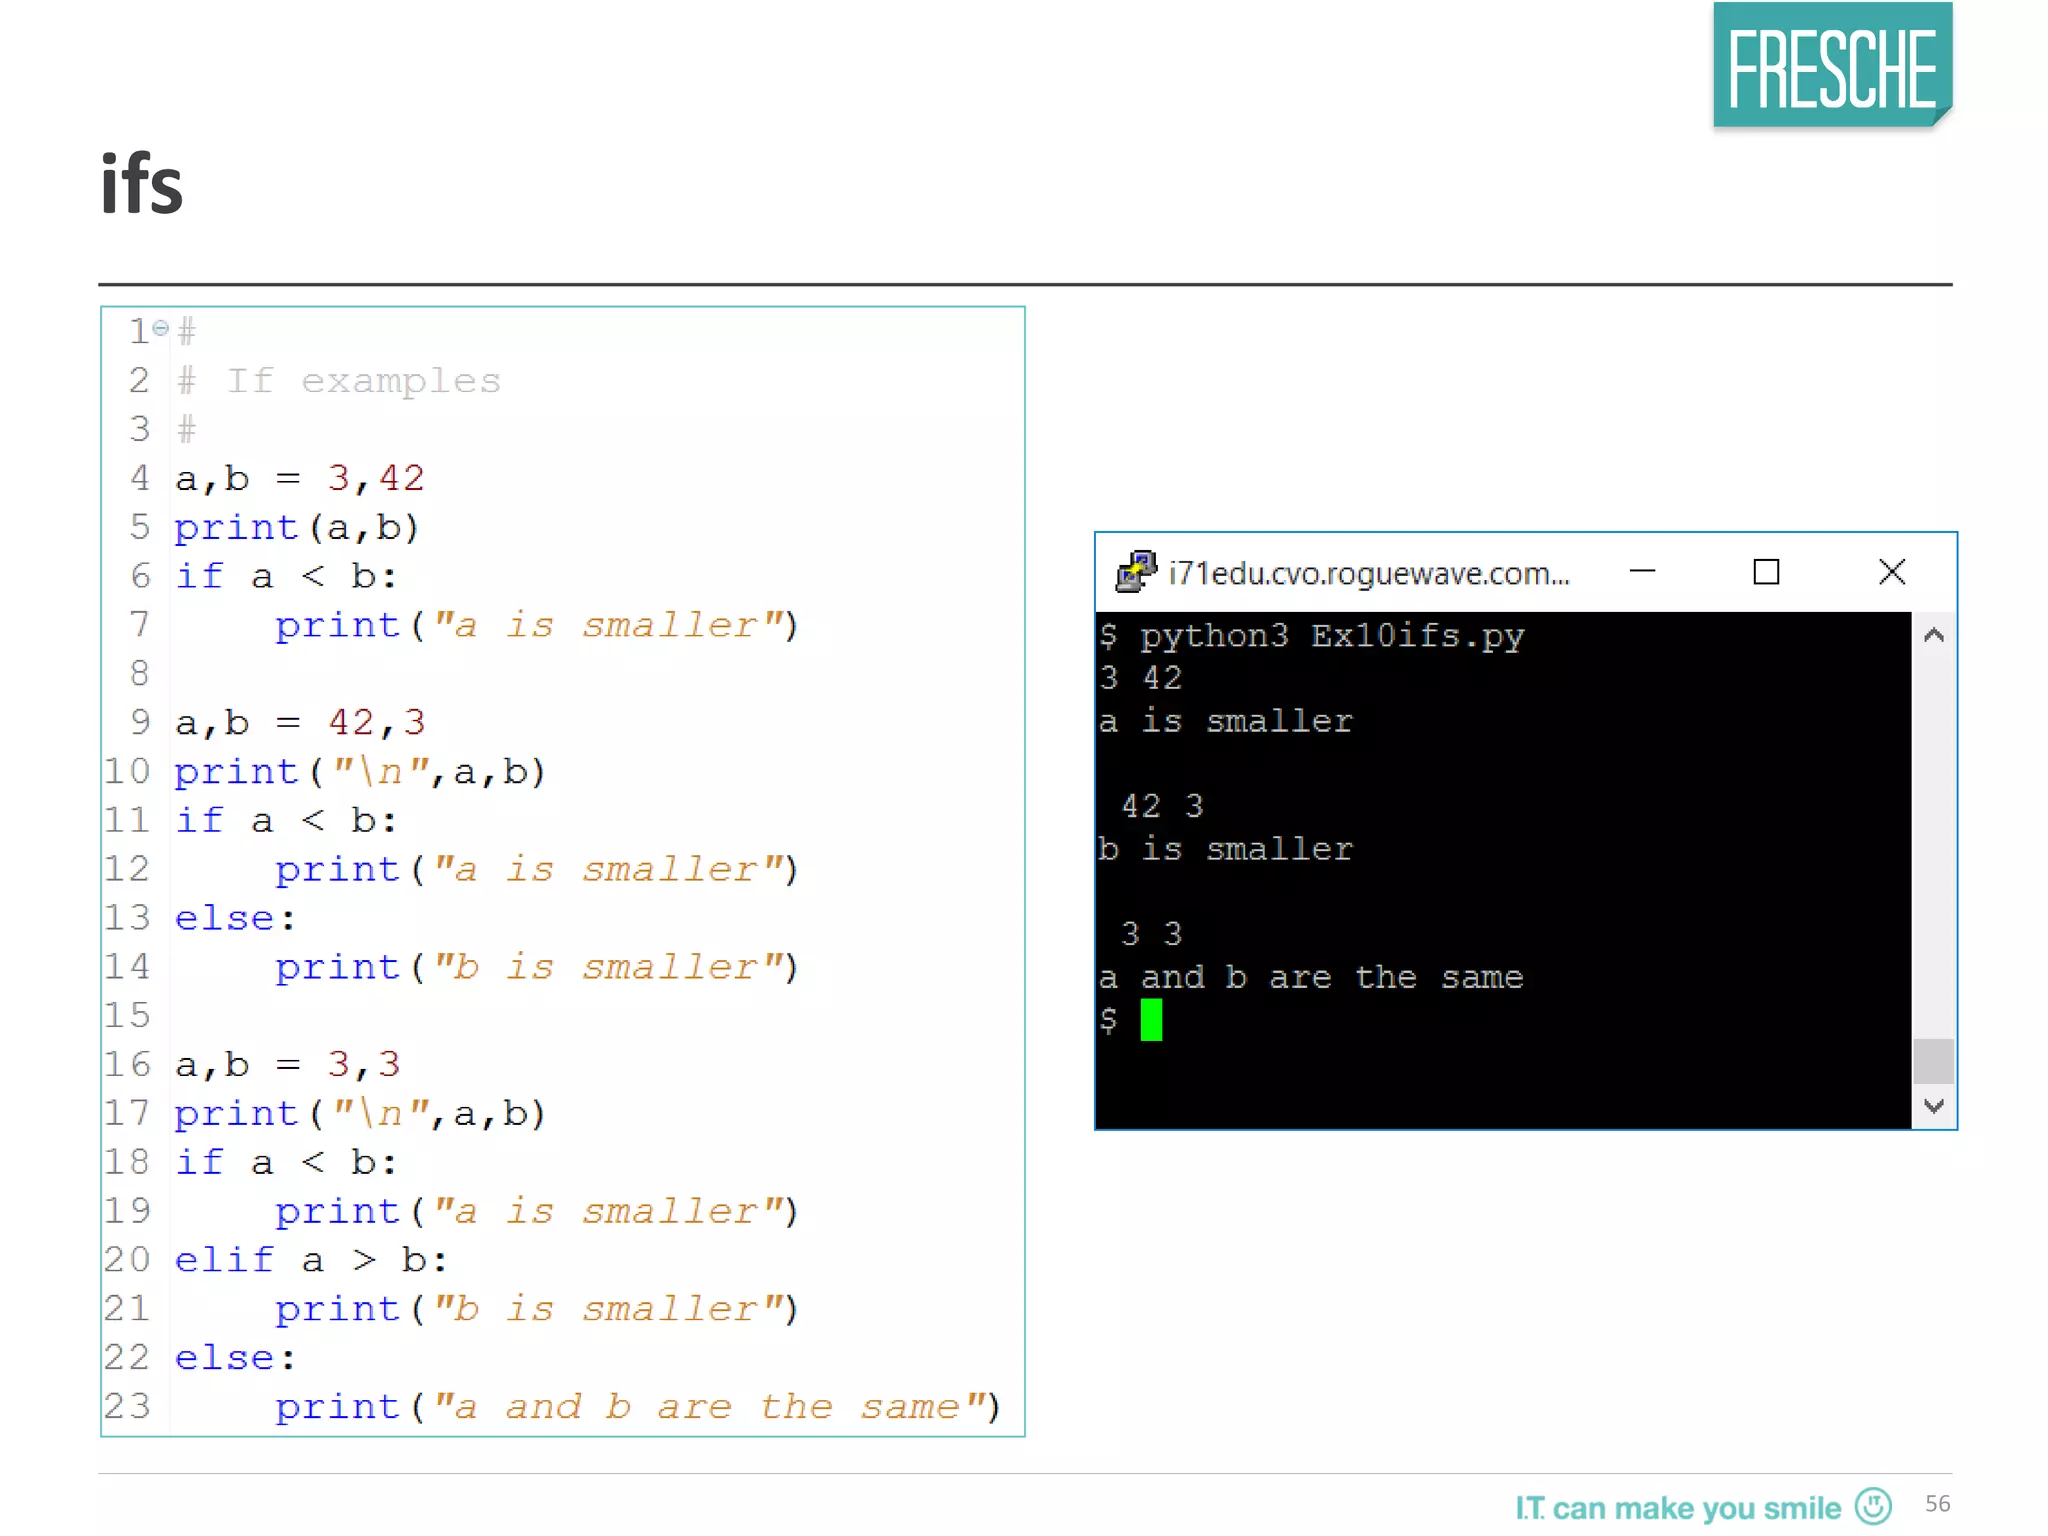Click the 'ifs' slide heading
The image size is (2048, 1536).
point(142,185)
